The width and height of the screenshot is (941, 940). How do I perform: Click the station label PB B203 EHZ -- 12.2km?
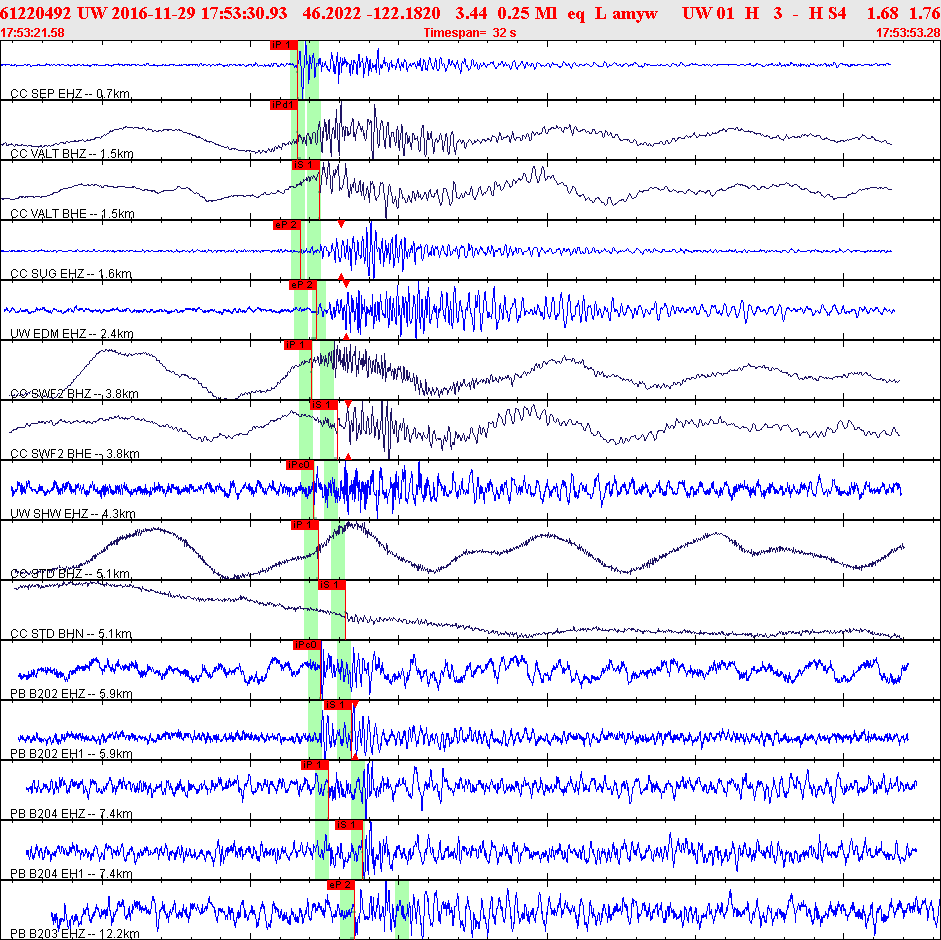click(x=75, y=934)
